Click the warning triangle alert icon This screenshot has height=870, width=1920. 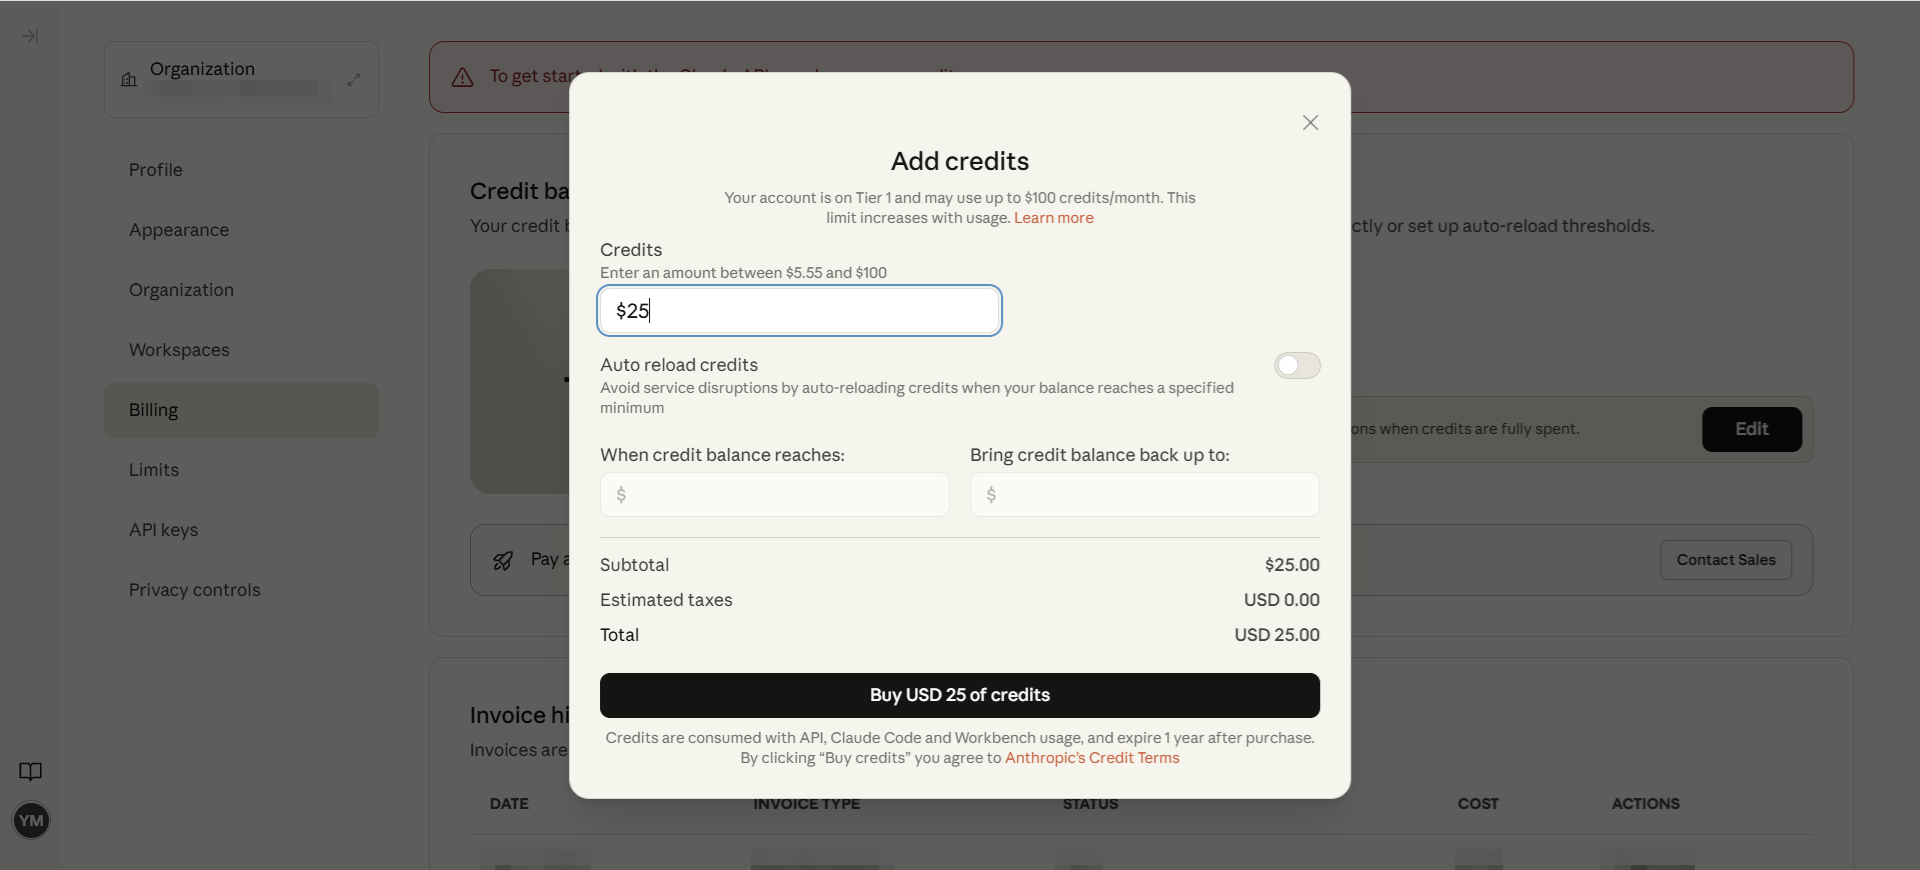click(x=462, y=77)
